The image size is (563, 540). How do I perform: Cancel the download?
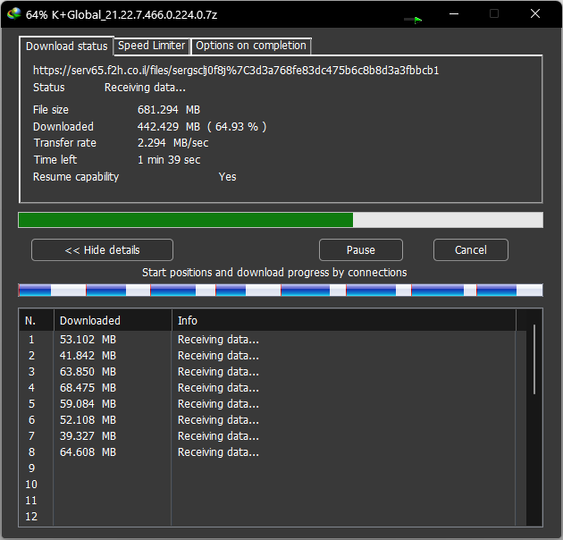click(x=471, y=250)
